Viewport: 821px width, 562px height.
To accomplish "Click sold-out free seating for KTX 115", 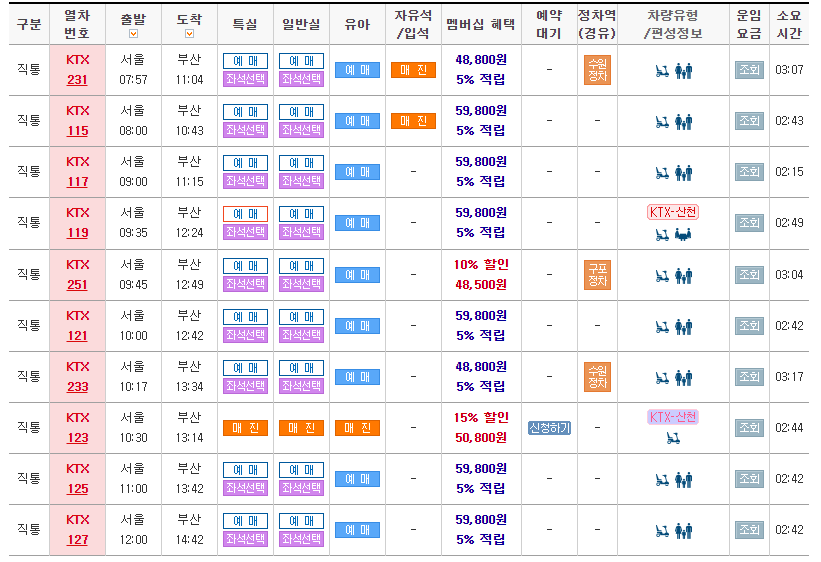I will click(414, 121).
